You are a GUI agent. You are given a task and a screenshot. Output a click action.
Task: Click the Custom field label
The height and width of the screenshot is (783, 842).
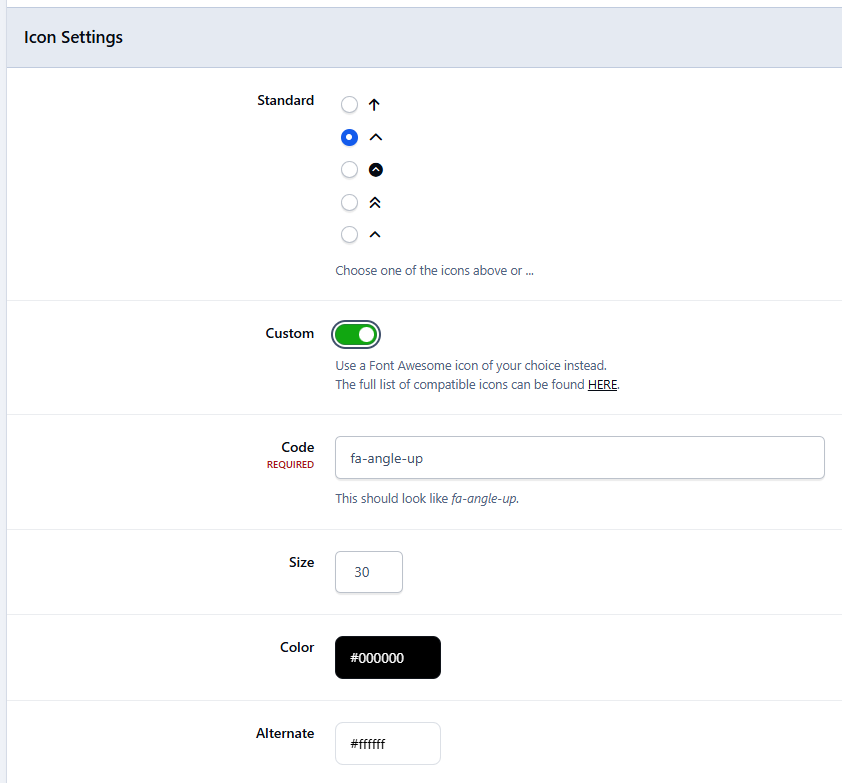click(x=289, y=334)
